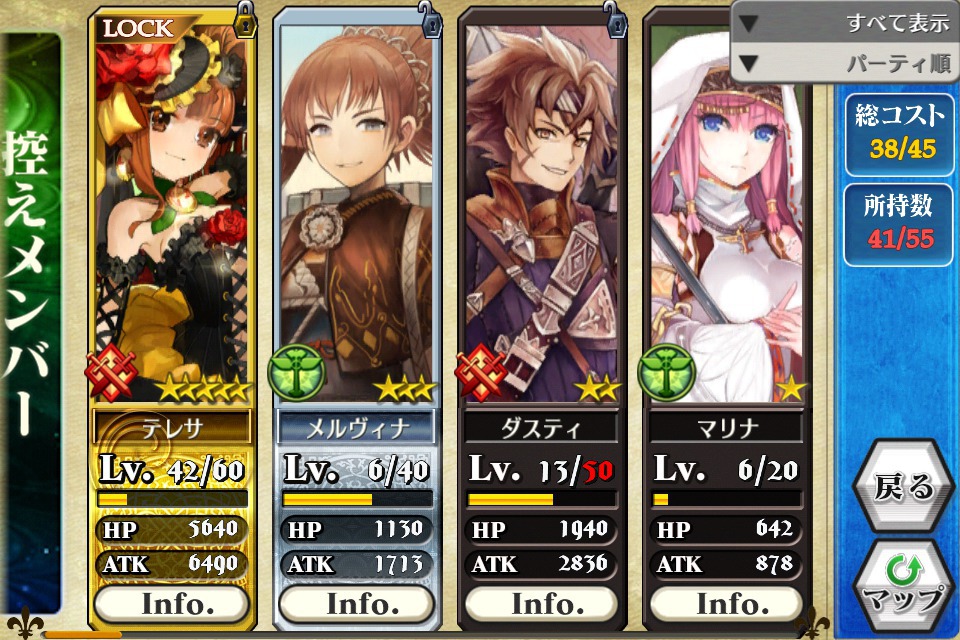
Task: Click テレサ experience progress bar
Action: tap(172, 499)
